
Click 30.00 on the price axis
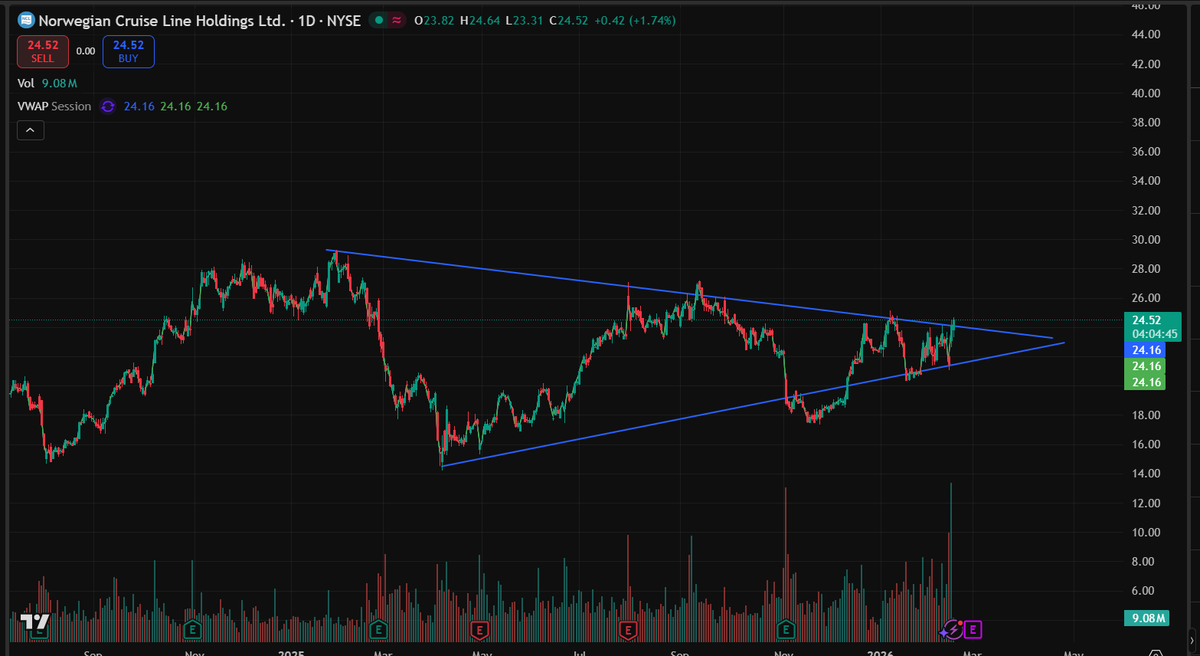point(1145,240)
